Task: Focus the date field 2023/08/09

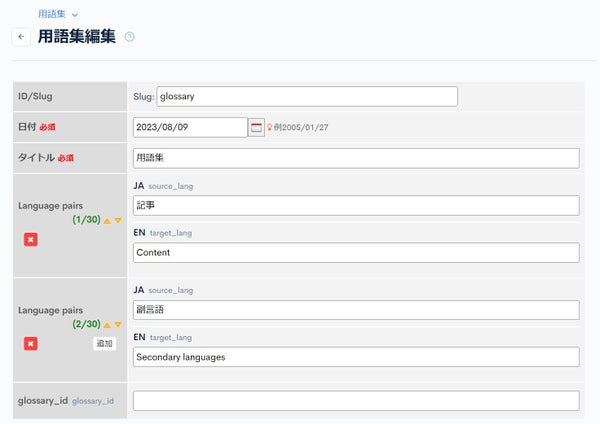Action: pyautogui.click(x=190, y=127)
